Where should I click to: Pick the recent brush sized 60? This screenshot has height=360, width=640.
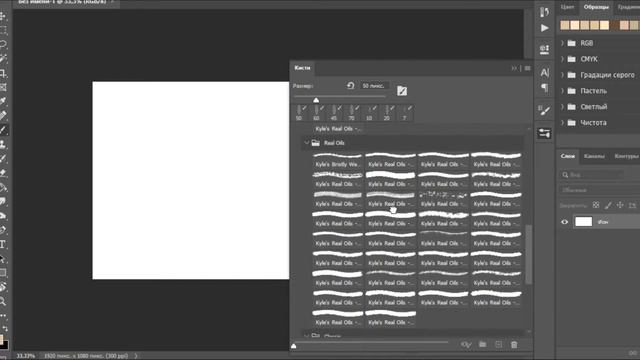pyautogui.click(x=316, y=113)
